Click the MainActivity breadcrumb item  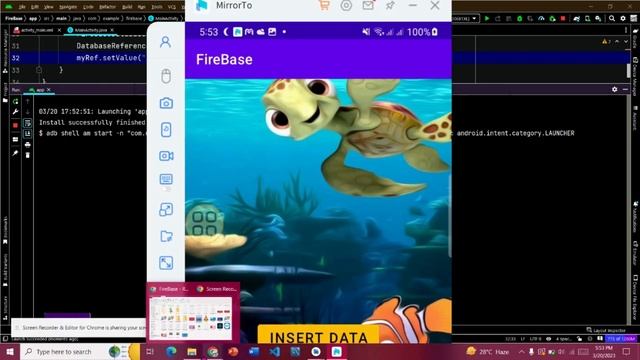click(x=164, y=18)
